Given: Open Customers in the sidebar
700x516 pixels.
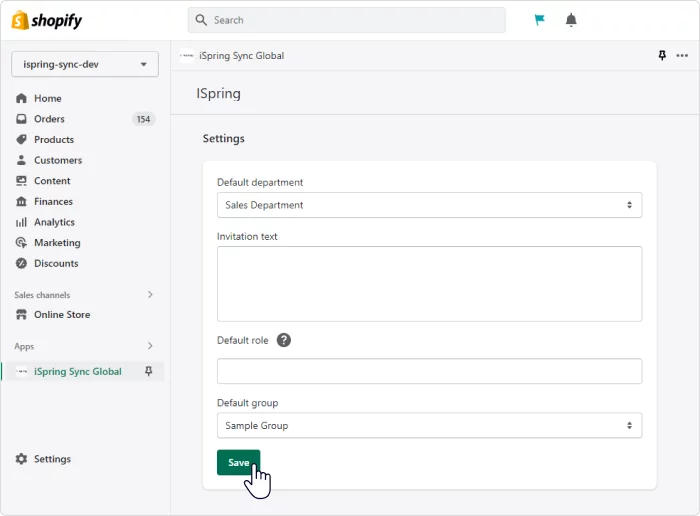Looking at the screenshot, I should coord(58,160).
